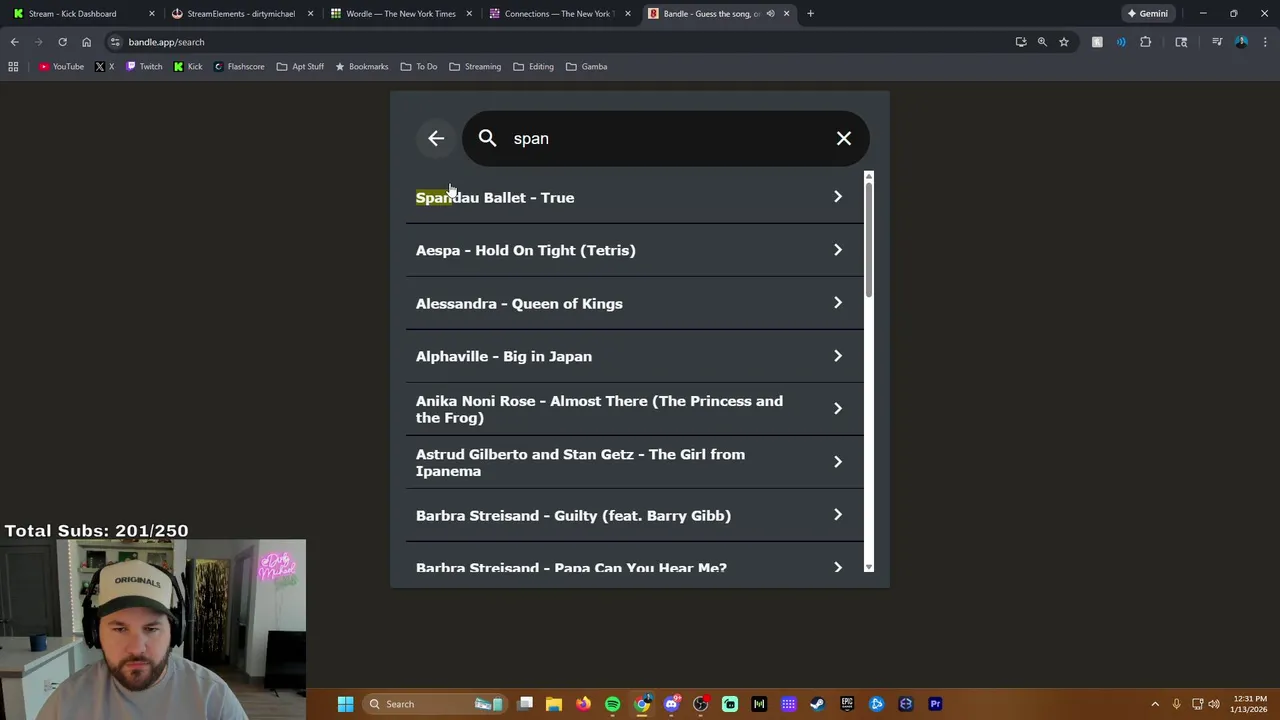This screenshot has height=720, width=1280.
Task: Open the Windows Start menu
Action: tap(345, 704)
